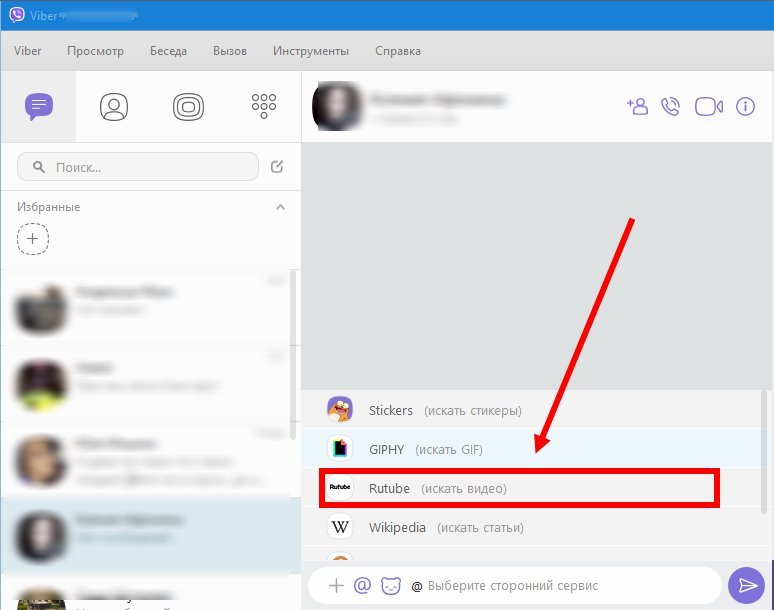774x610 pixels.
Task: Open the Chats tab icon
Action: [x=39, y=105]
